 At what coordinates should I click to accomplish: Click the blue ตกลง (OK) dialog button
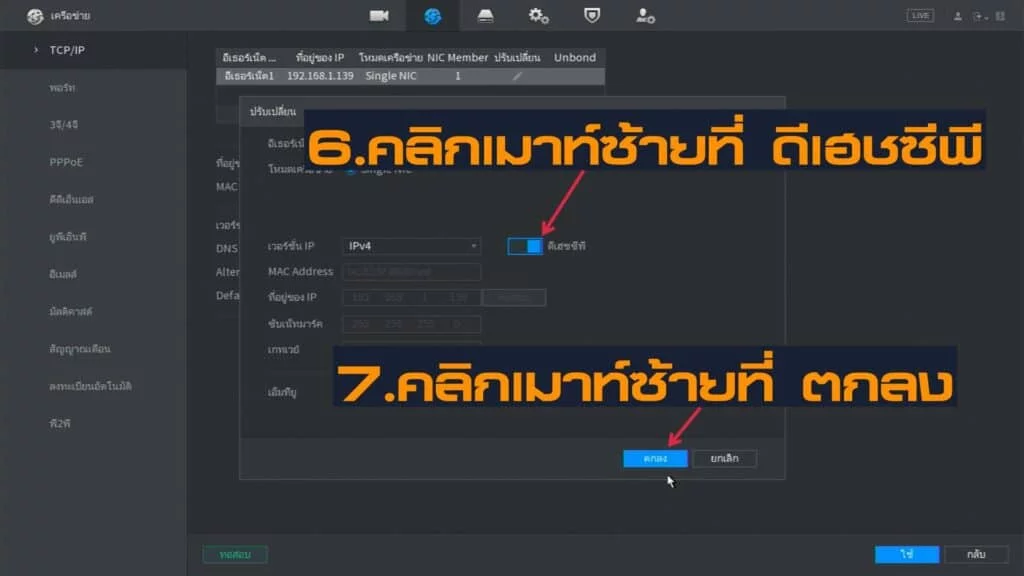pos(655,458)
